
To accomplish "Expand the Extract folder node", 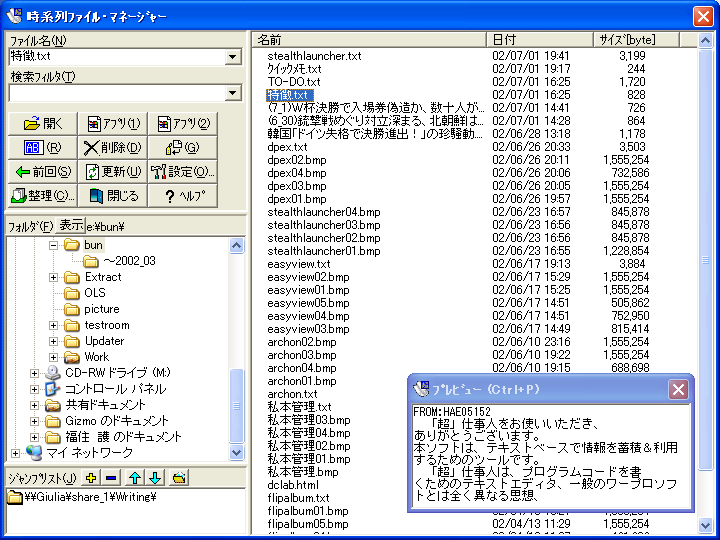I will pos(53,277).
